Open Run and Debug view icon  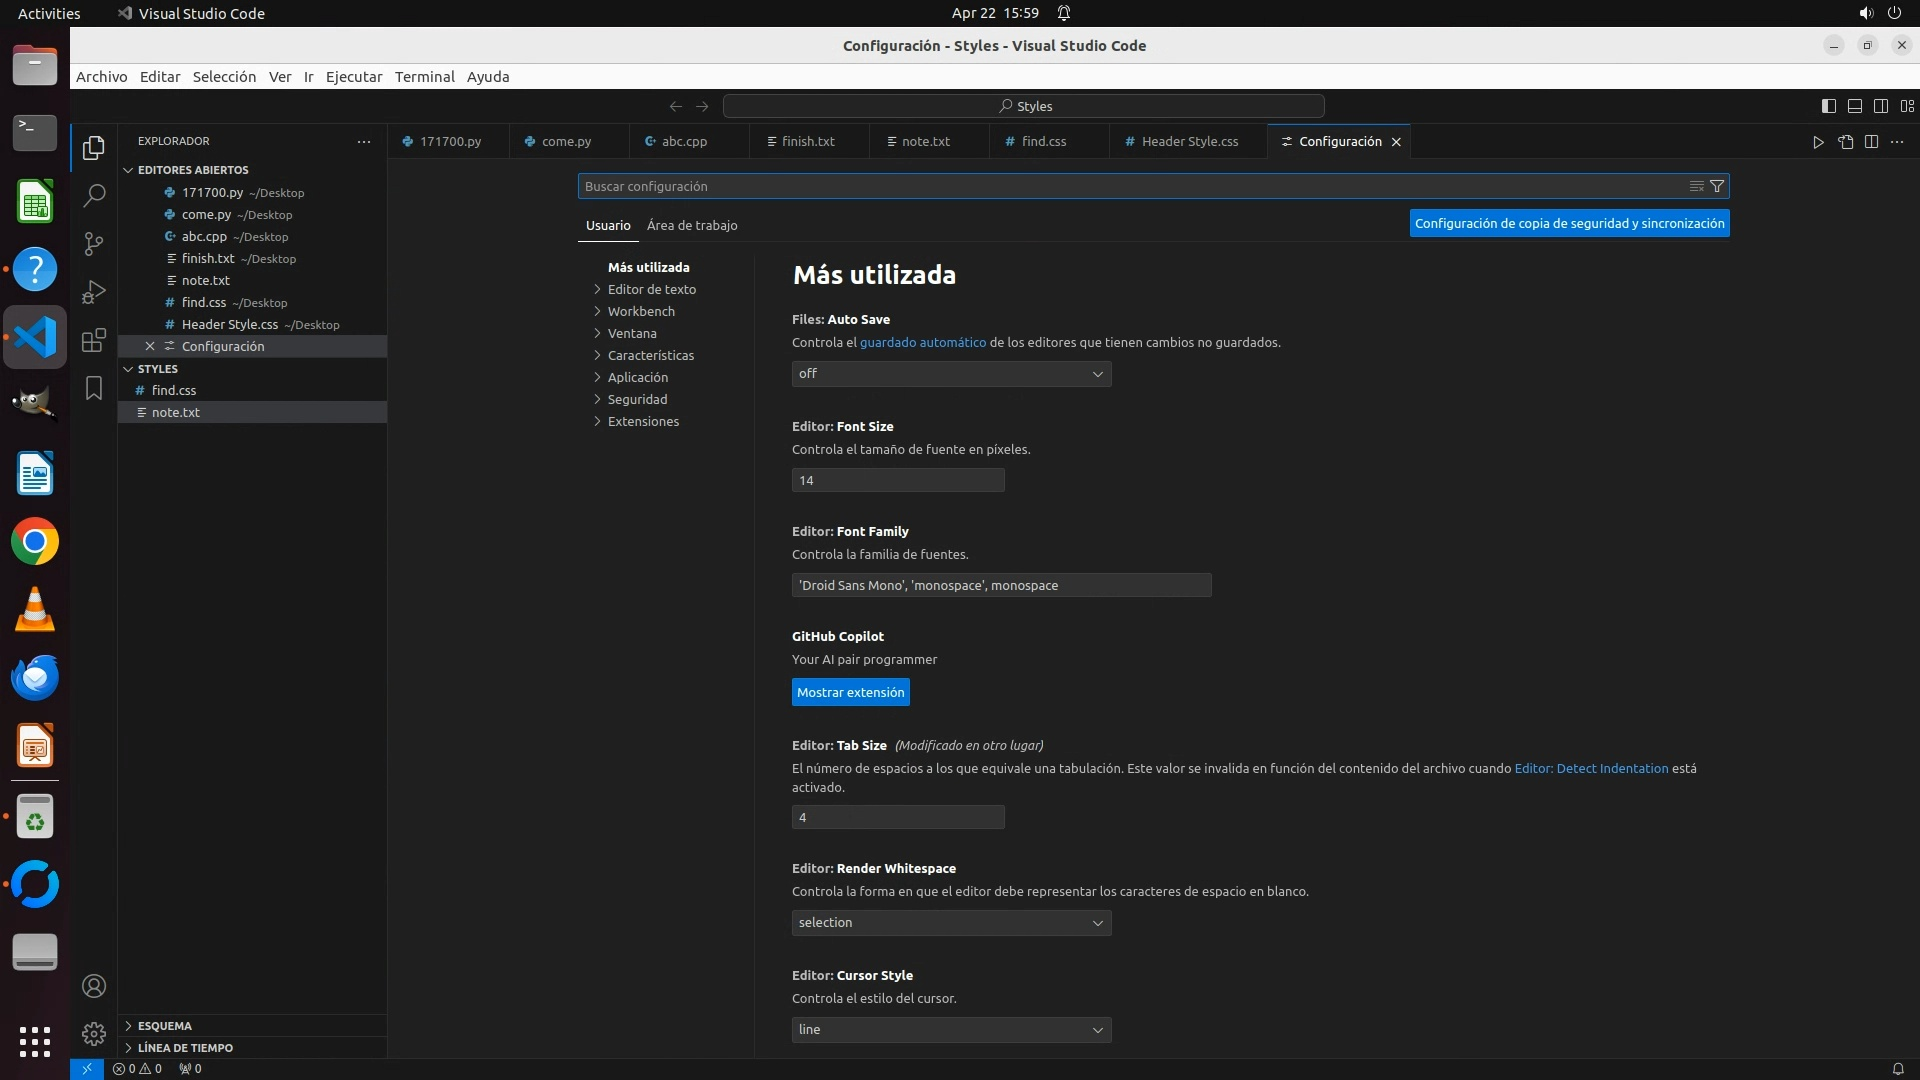click(94, 292)
